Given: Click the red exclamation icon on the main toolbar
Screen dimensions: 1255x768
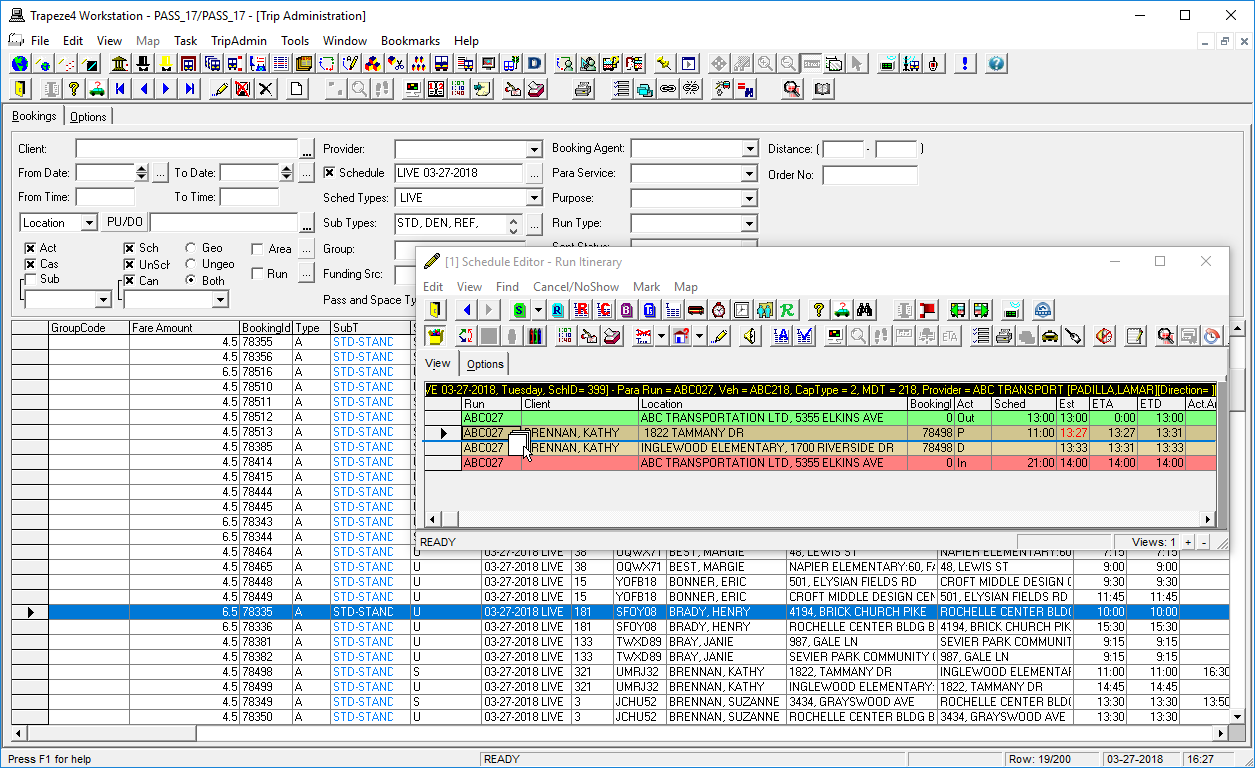Looking at the screenshot, I should click(965, 63).
